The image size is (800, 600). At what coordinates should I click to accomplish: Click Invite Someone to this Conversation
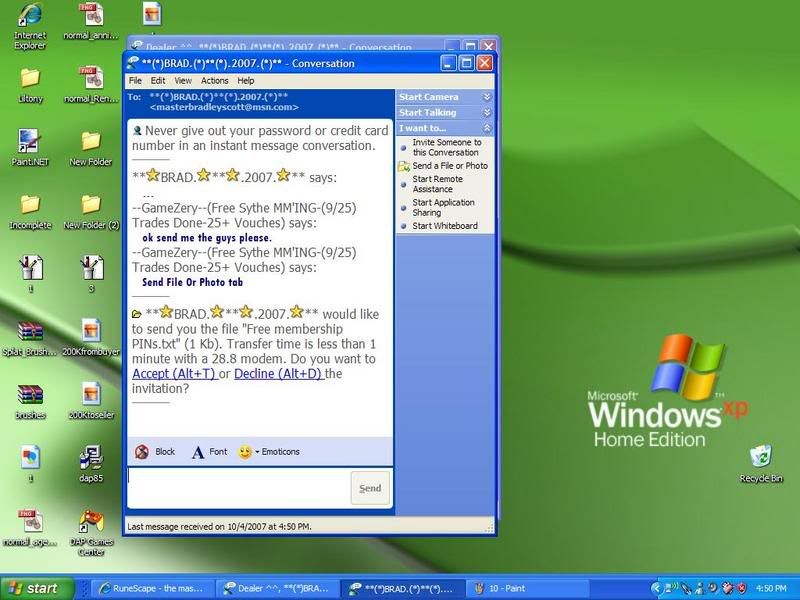pos(447,147)
